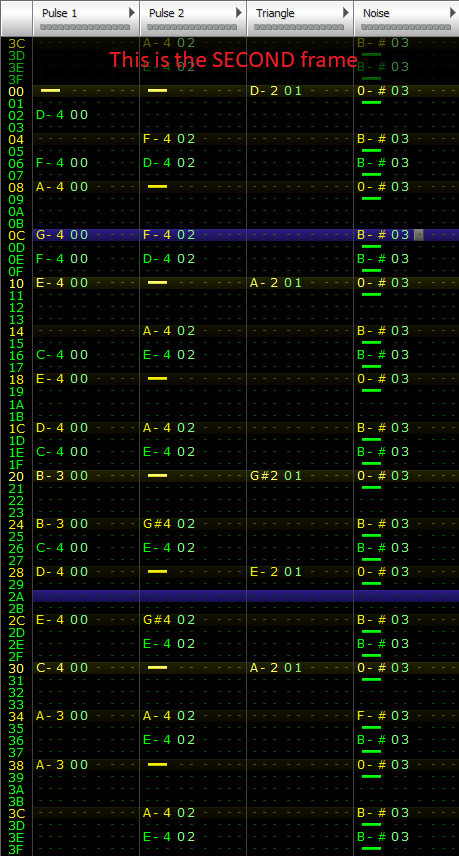Select the G#4 02 cell in Pulse 2 row 24

pos(169,524)
